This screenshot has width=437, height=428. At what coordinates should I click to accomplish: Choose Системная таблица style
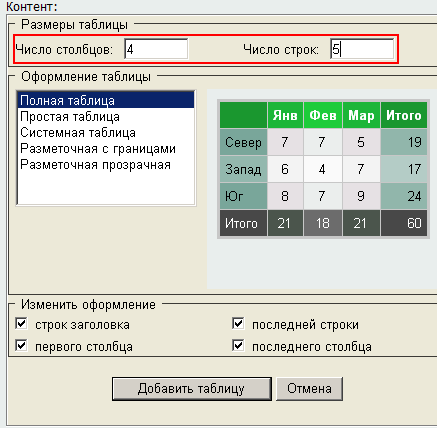[106, 133]
